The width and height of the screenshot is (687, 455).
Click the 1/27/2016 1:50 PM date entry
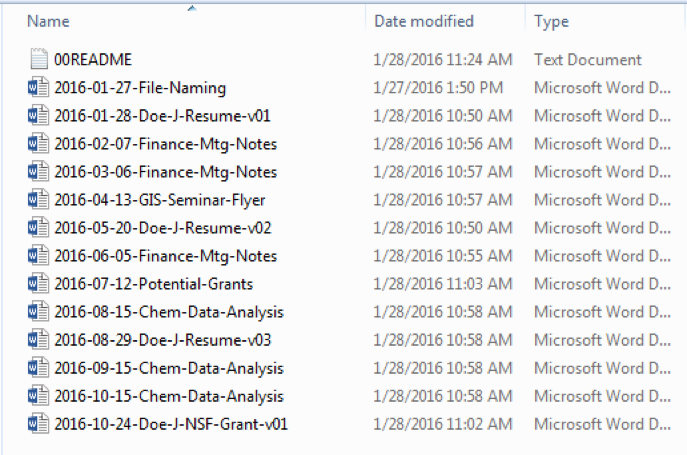[438, 88]
